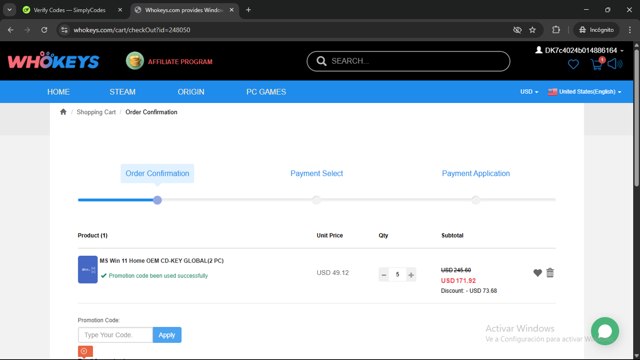The height and width of the screenshot is (360, 640).
Task: Click the Payment Select progress dot
Action: pyautogui.click(x=316, y=200)
